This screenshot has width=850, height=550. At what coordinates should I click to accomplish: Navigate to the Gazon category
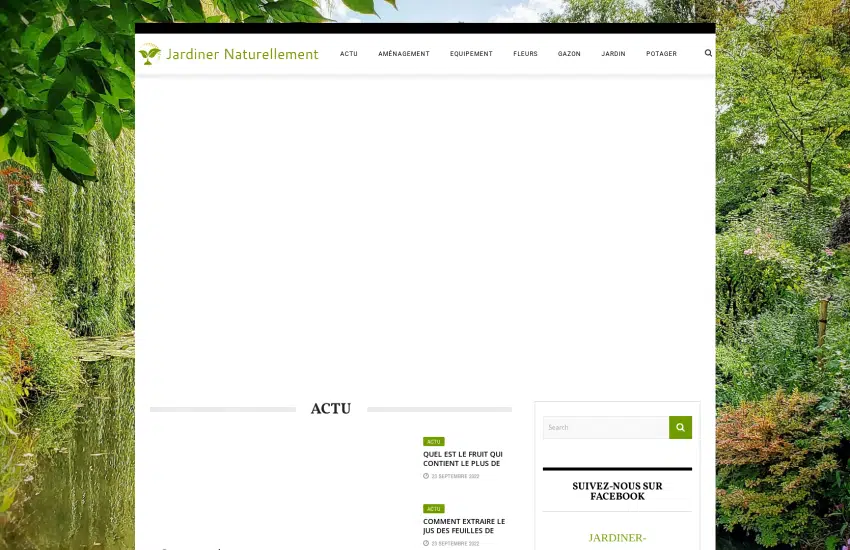click(x=569, y=54)
